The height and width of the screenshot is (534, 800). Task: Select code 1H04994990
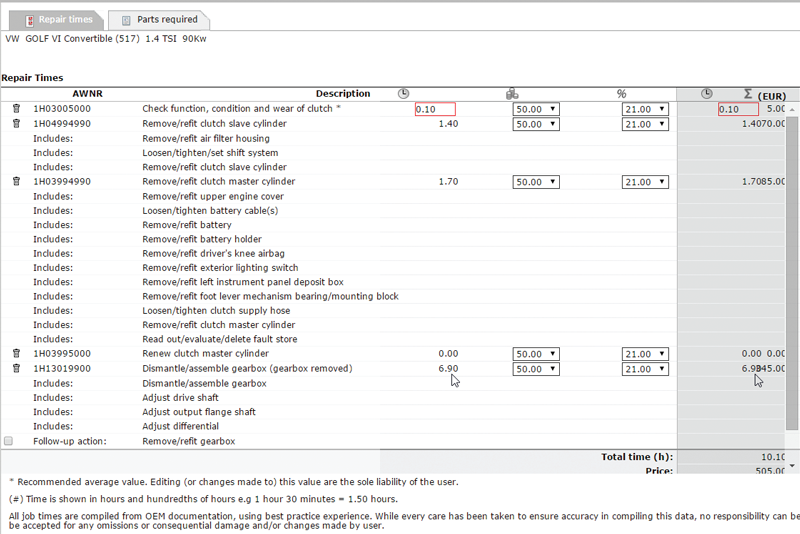[62, 123]
